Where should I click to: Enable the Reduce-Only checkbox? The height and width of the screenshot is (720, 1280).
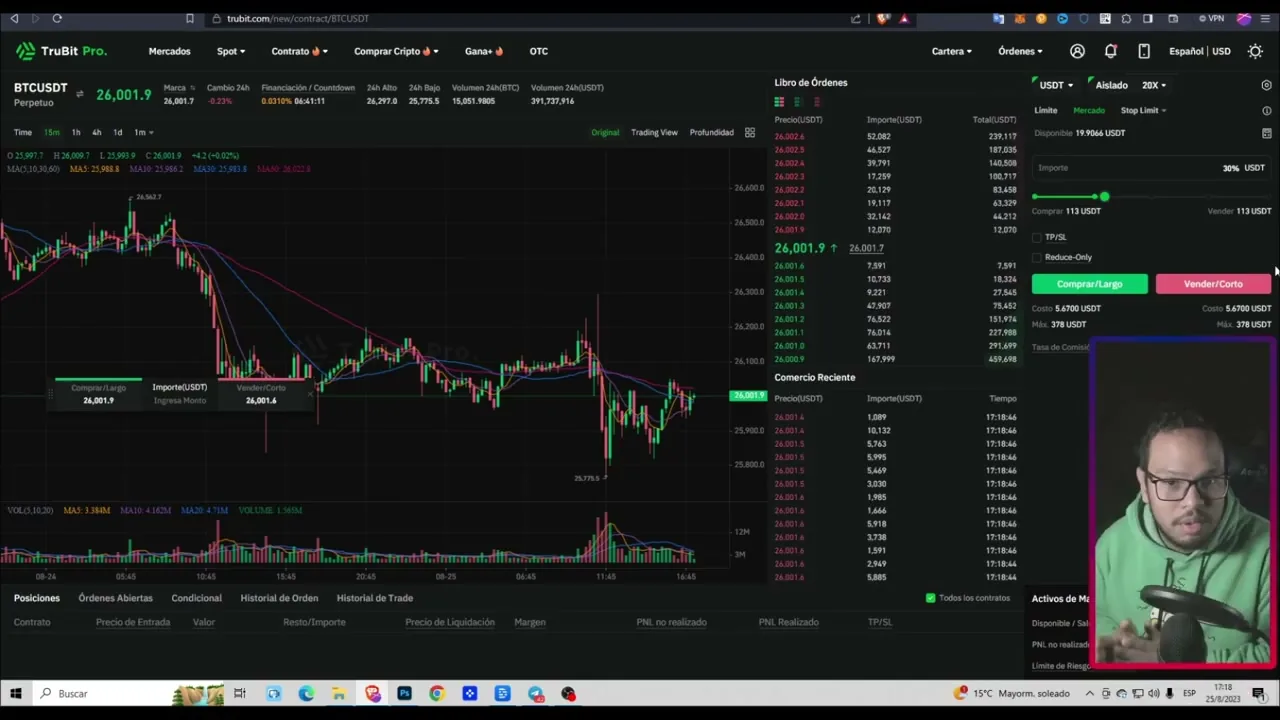click(1037, 258)
